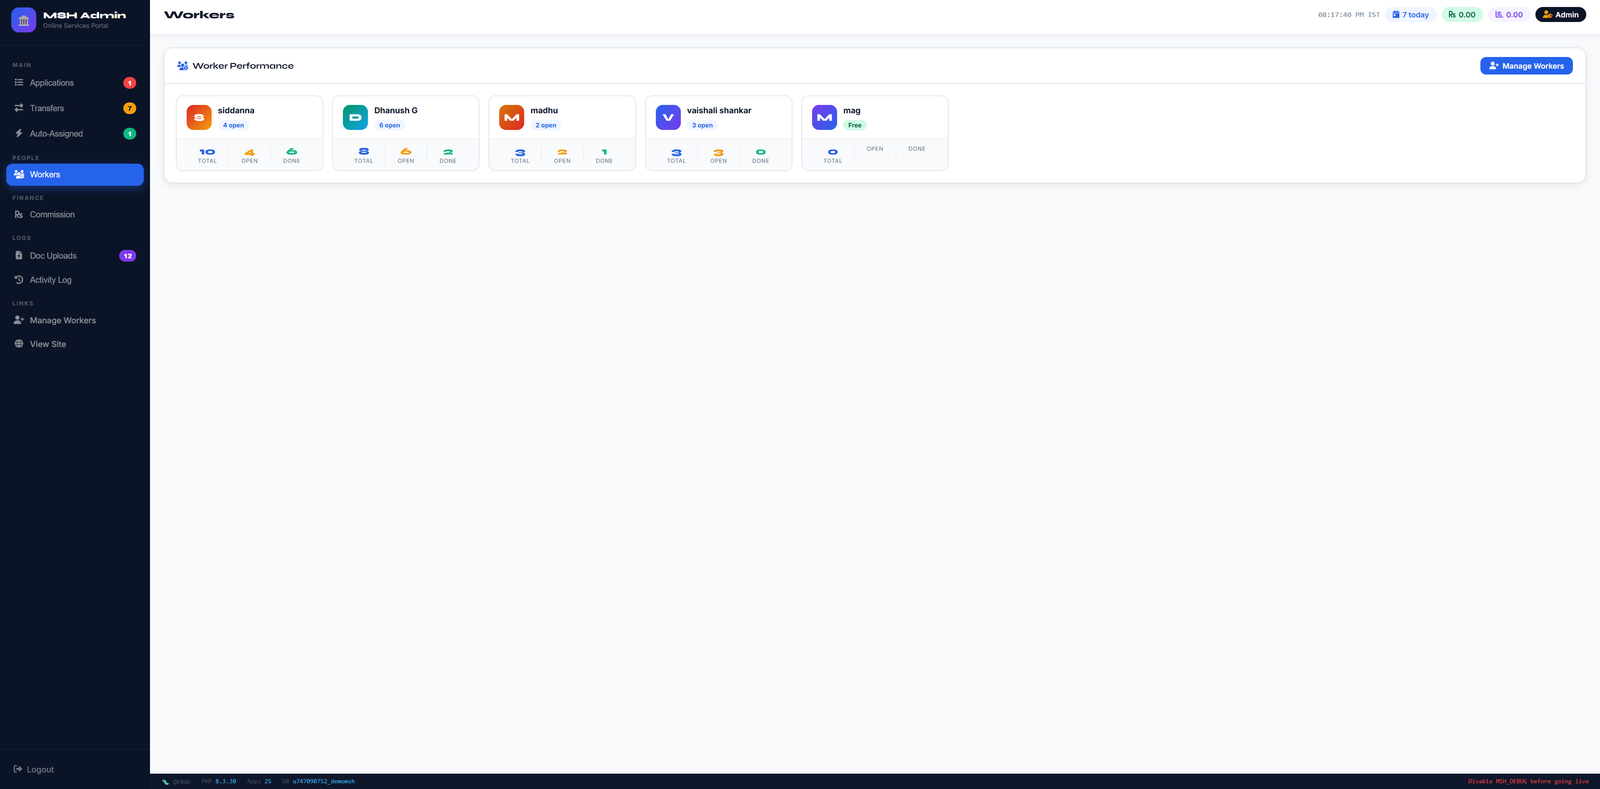
Task: Click siddanna's TOTAL count 10
Action: click(x=207, y=152)
